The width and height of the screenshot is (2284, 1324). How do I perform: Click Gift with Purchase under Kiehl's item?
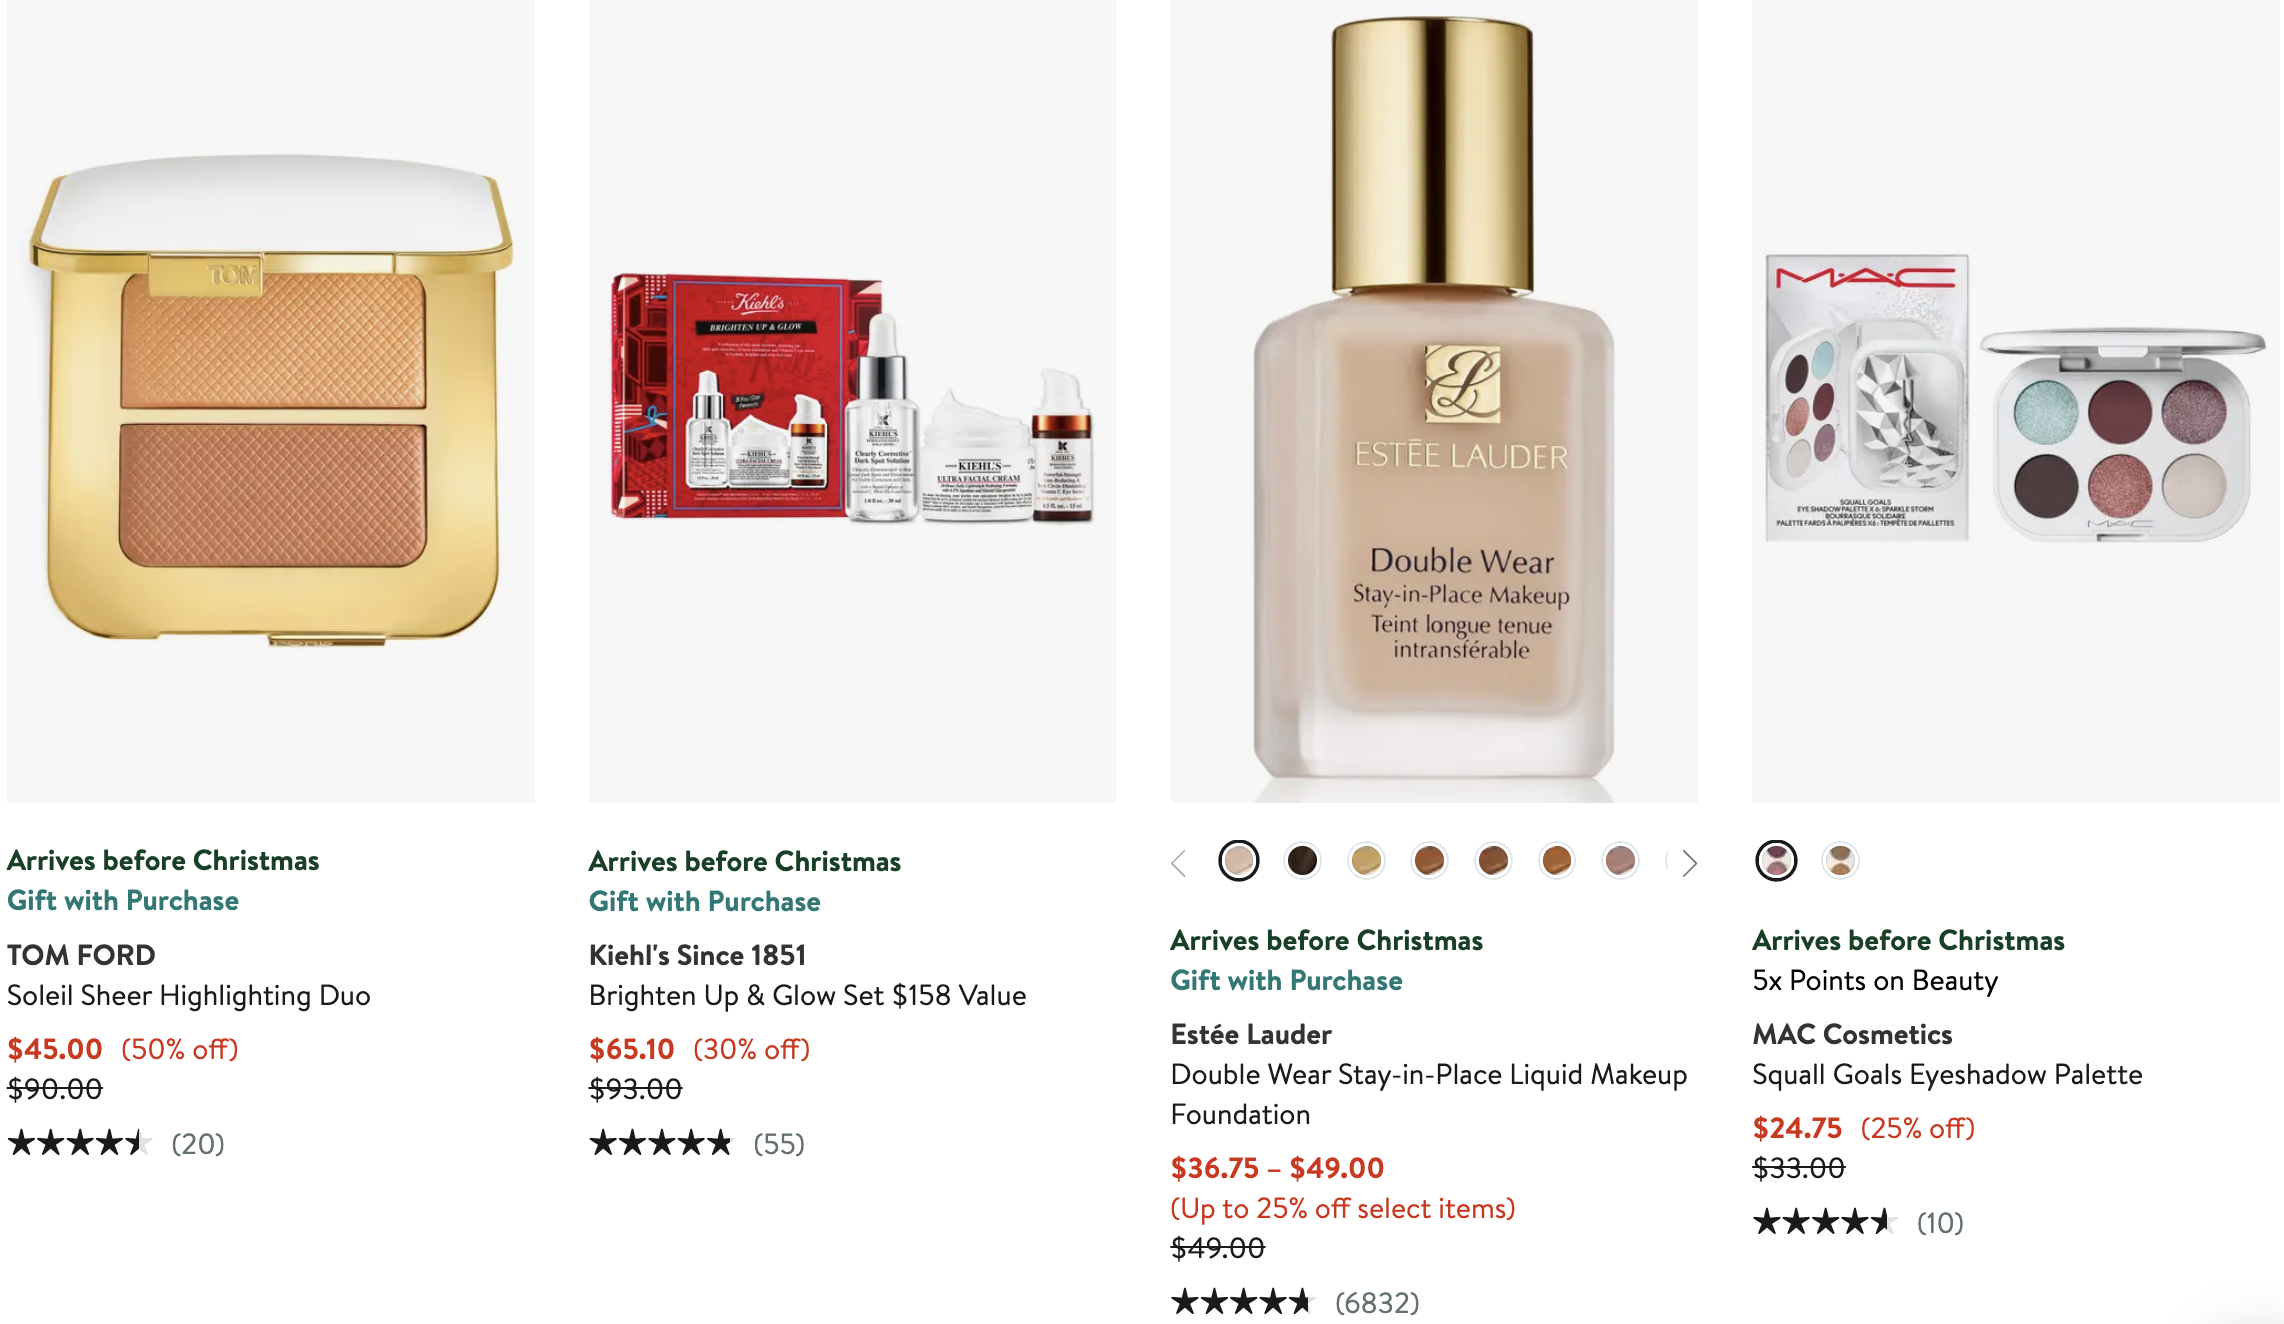point(705,901)
